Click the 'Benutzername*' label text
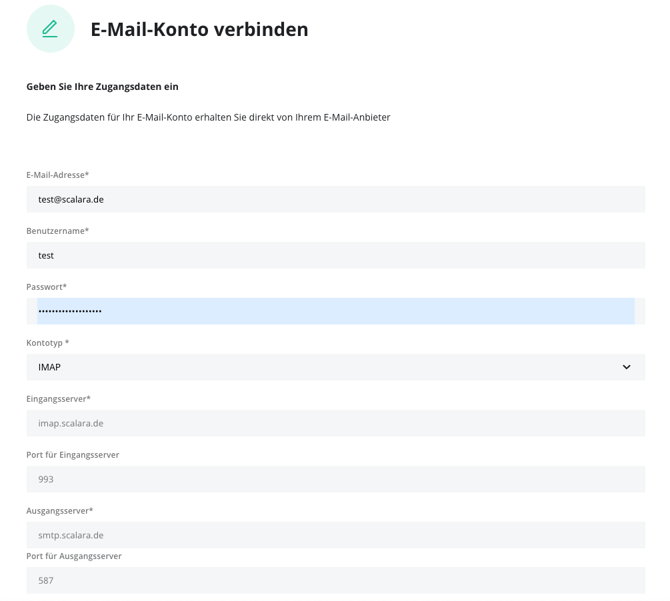670x601 pixels. (x=58, y=231)
